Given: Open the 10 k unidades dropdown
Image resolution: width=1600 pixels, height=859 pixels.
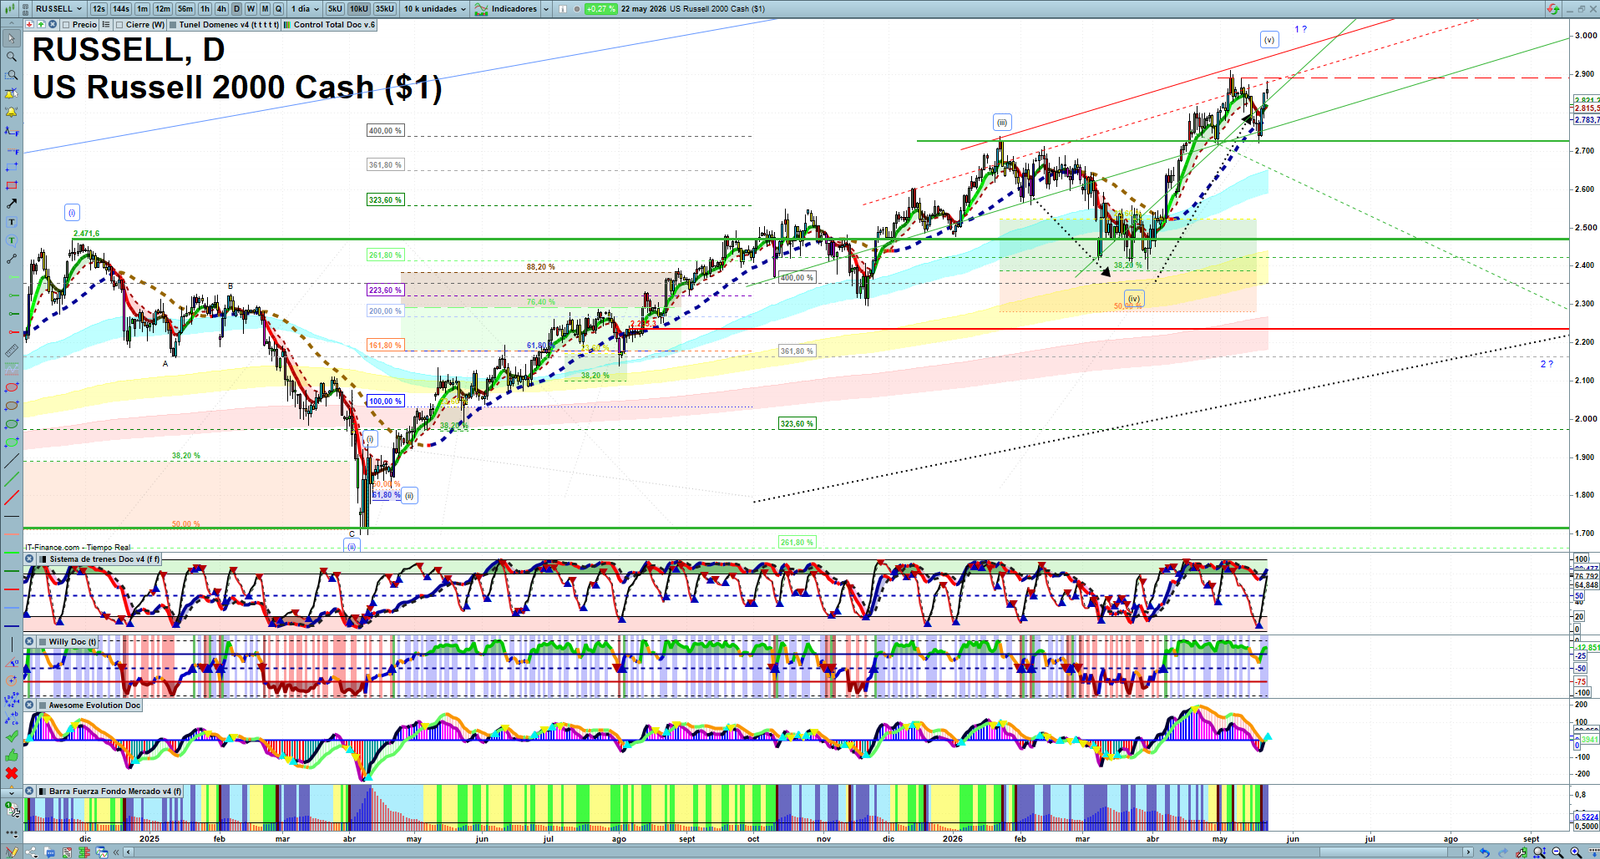Looking at the screenshot, I should coord(434,9).
